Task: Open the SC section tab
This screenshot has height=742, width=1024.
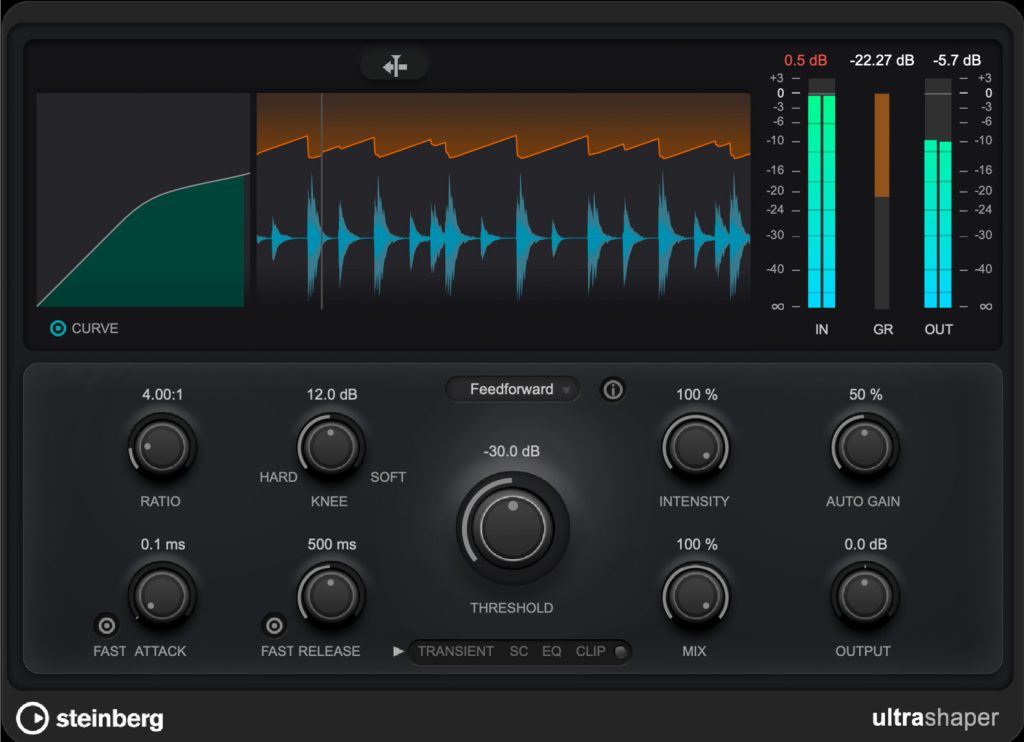Action: [519, 652]
